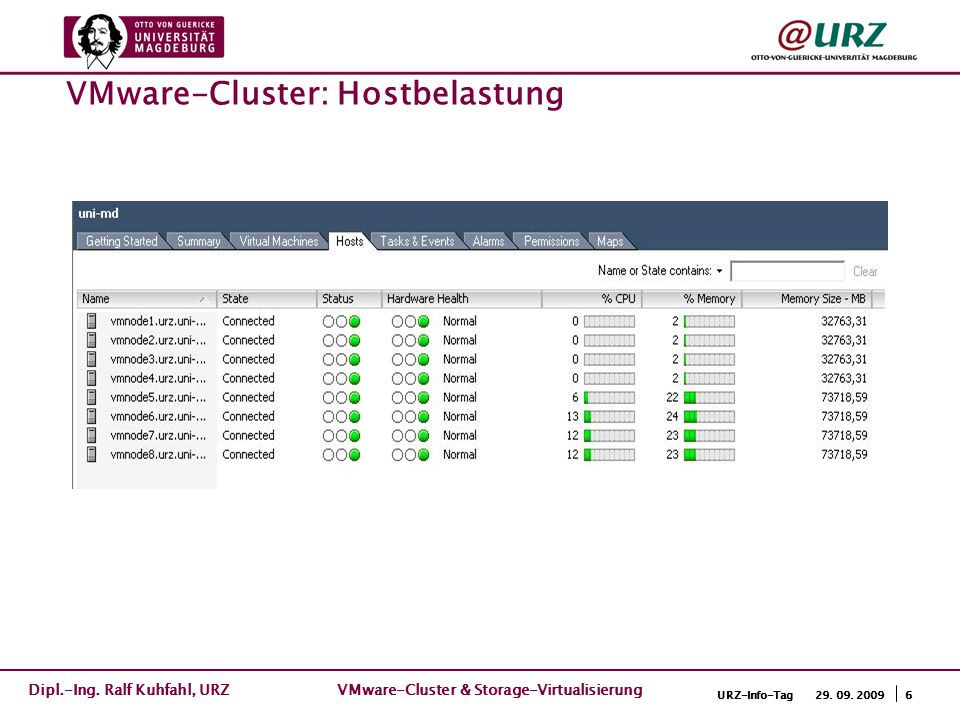960x720 pixels.
Task: Open the Getting Started tab
Action: (x=121, y=241)
